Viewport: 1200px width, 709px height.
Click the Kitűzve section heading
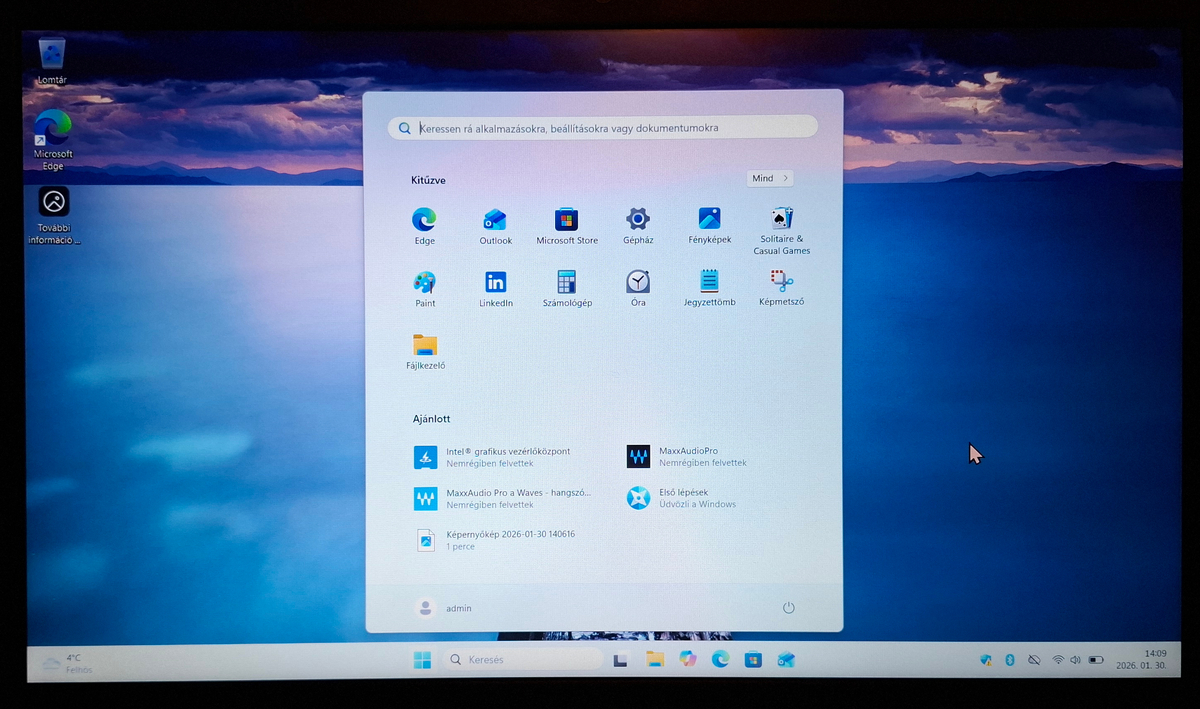coord(428,180)
